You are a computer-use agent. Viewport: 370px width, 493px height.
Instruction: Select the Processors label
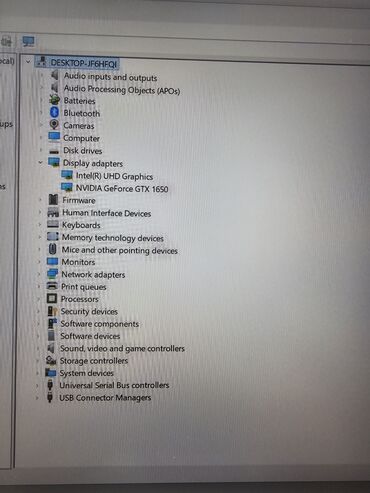point(80,299)
